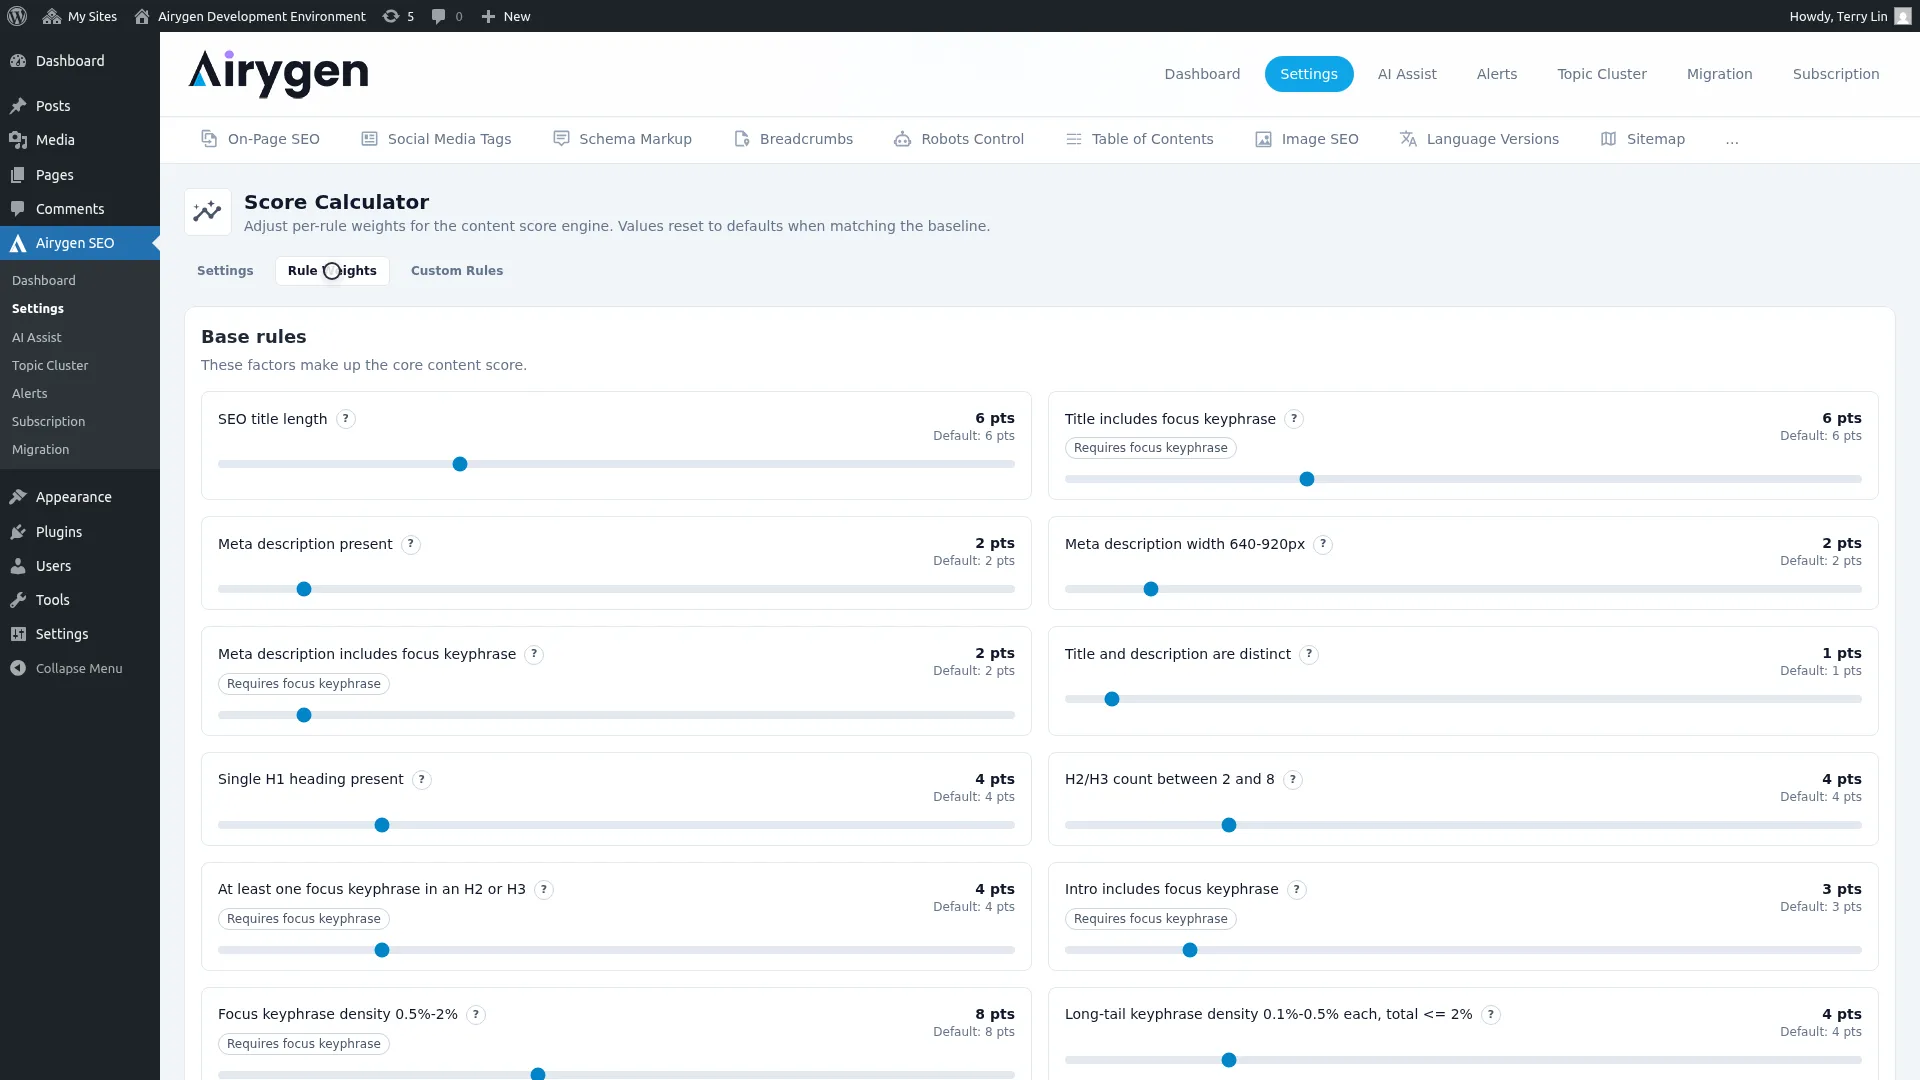Click the "Base rules" heading
This screenshot has height=1080, width=1920.
tap(254, 337)
